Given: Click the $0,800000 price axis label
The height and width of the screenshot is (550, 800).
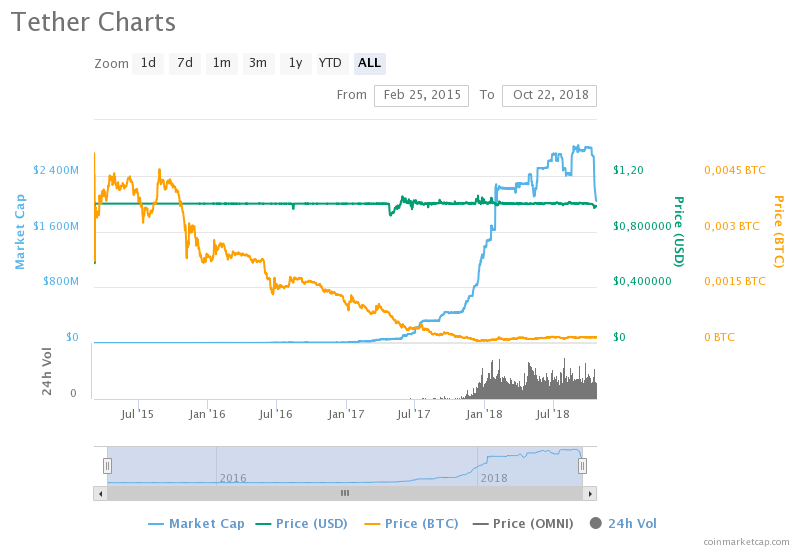Looking at the screenshot, I should click(642, 226).
